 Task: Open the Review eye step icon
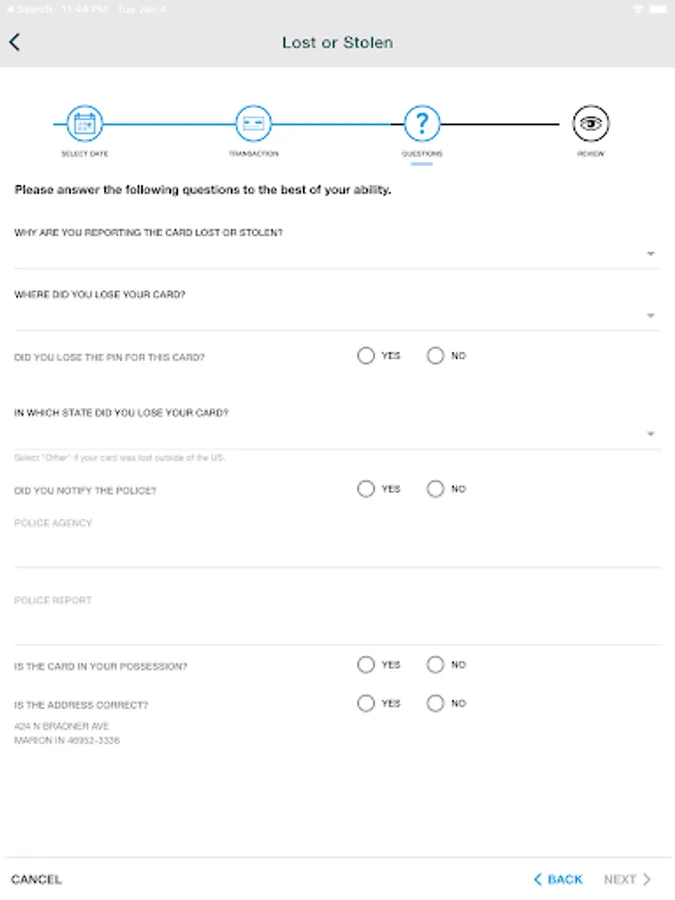coord(590,124)
